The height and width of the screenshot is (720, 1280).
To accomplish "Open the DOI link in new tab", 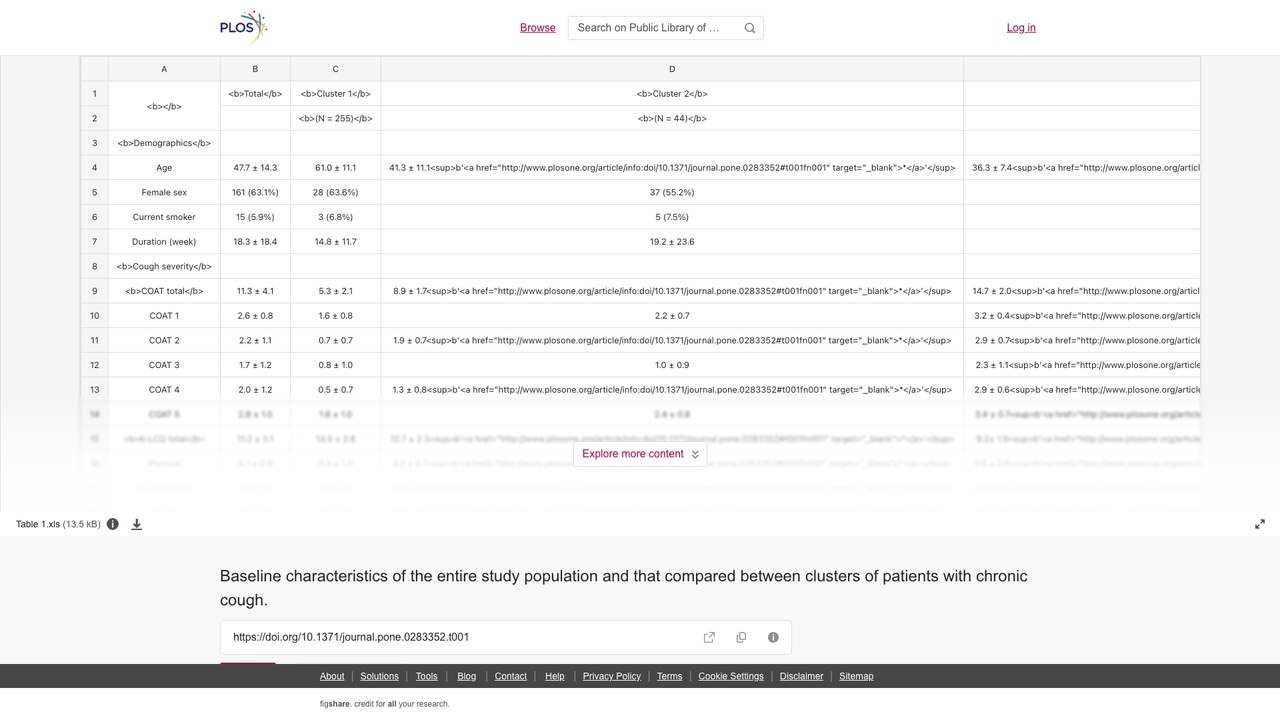I will coord(709,637).
